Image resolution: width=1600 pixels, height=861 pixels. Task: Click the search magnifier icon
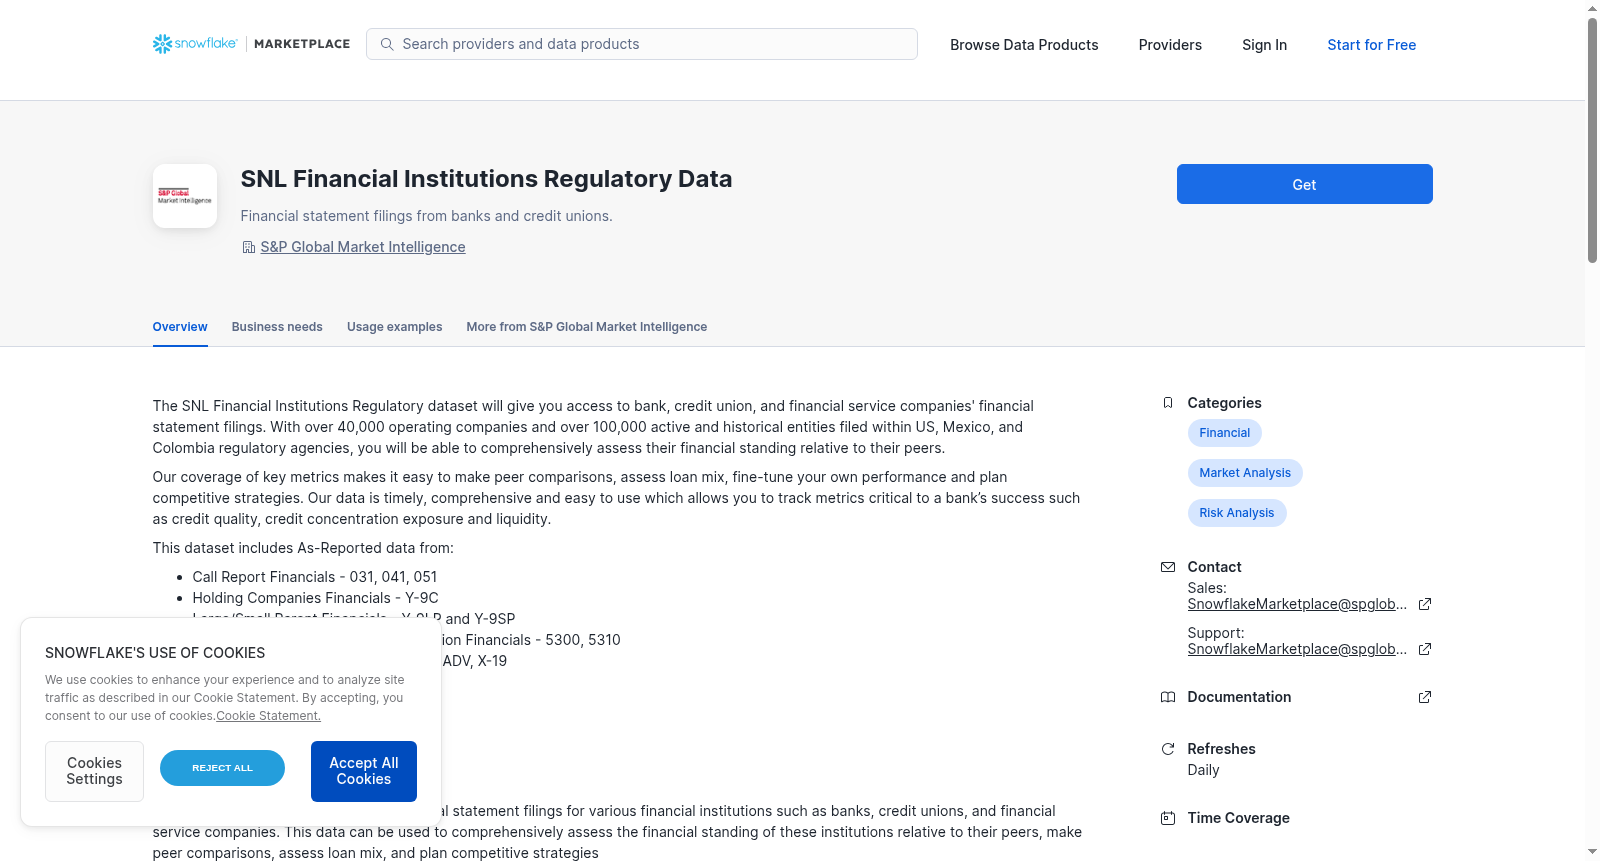pyautogui.click(x=387, y=44)
